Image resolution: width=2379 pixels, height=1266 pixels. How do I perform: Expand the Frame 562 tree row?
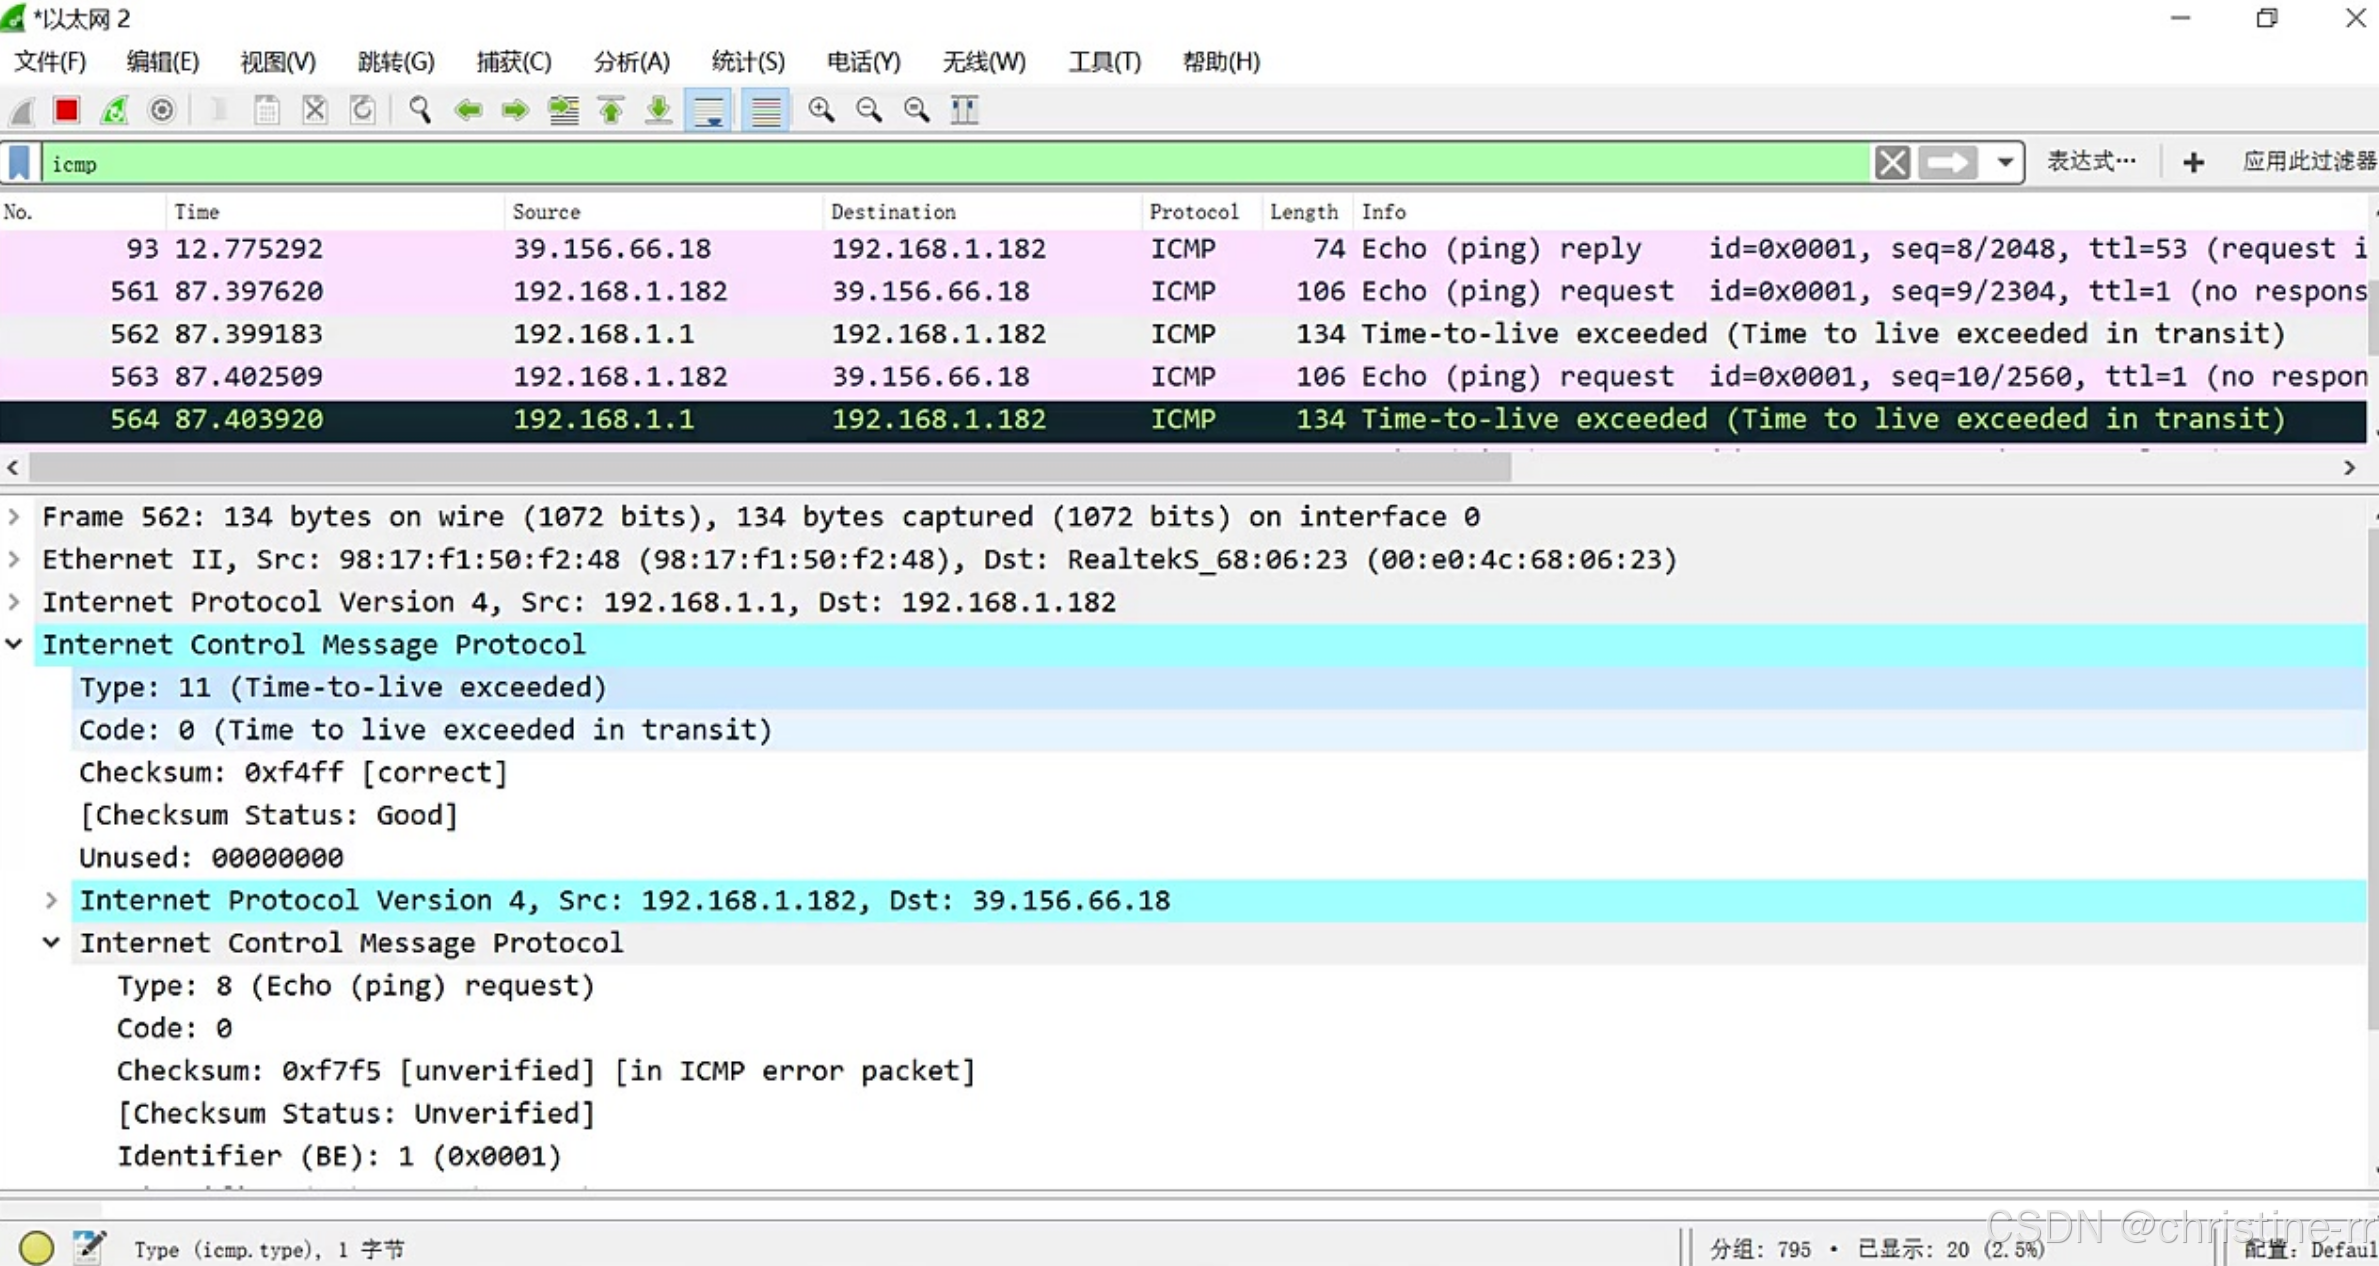coord(14,517)
